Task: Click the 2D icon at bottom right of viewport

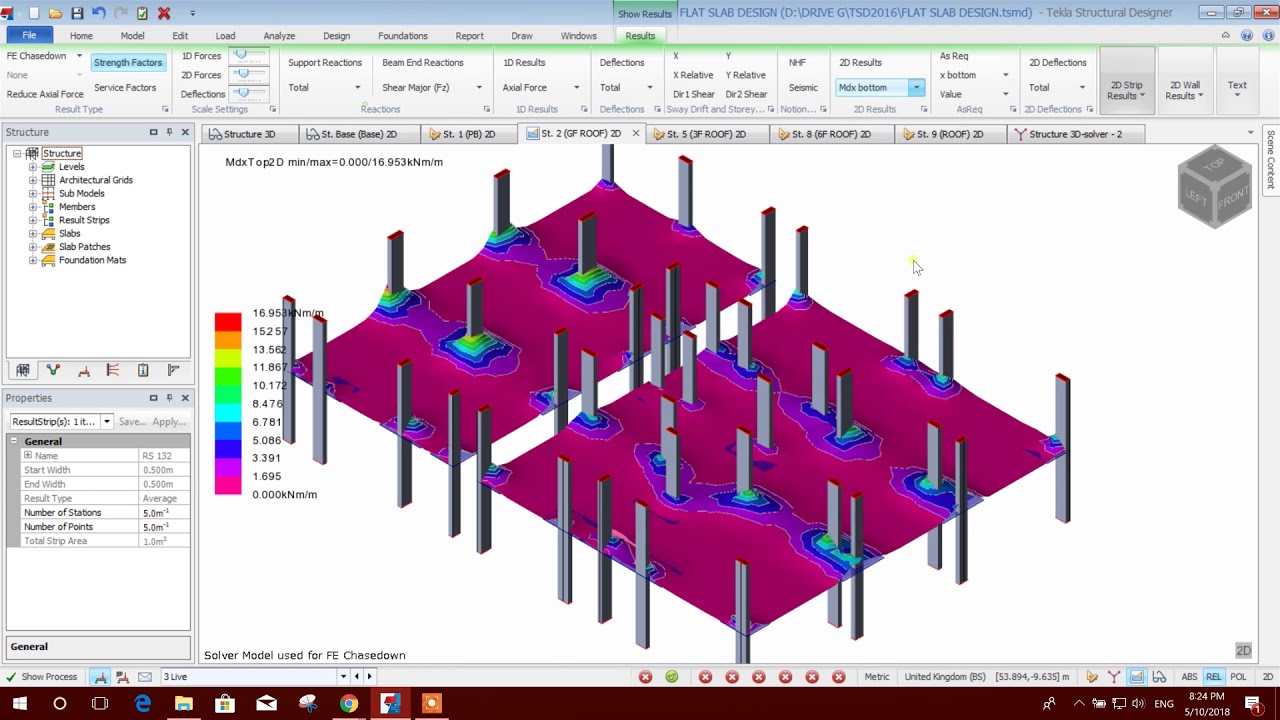Action: [x=1243, y=650]
